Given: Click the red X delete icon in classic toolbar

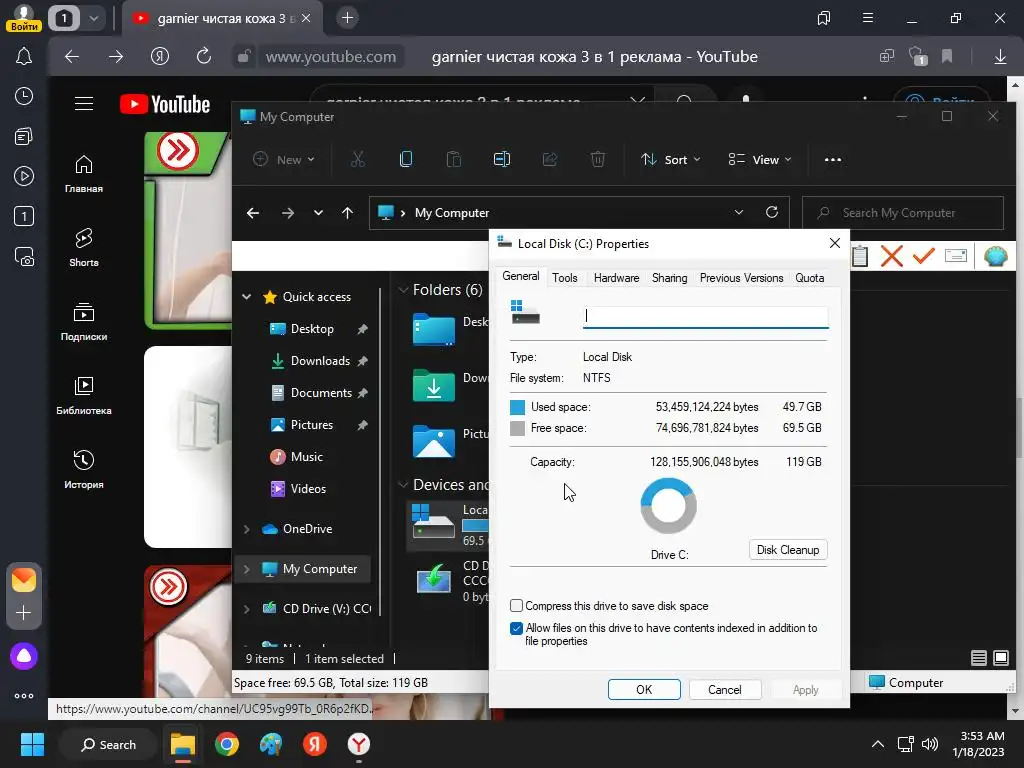Looking at the screenshot, I should tap(891, 256).
